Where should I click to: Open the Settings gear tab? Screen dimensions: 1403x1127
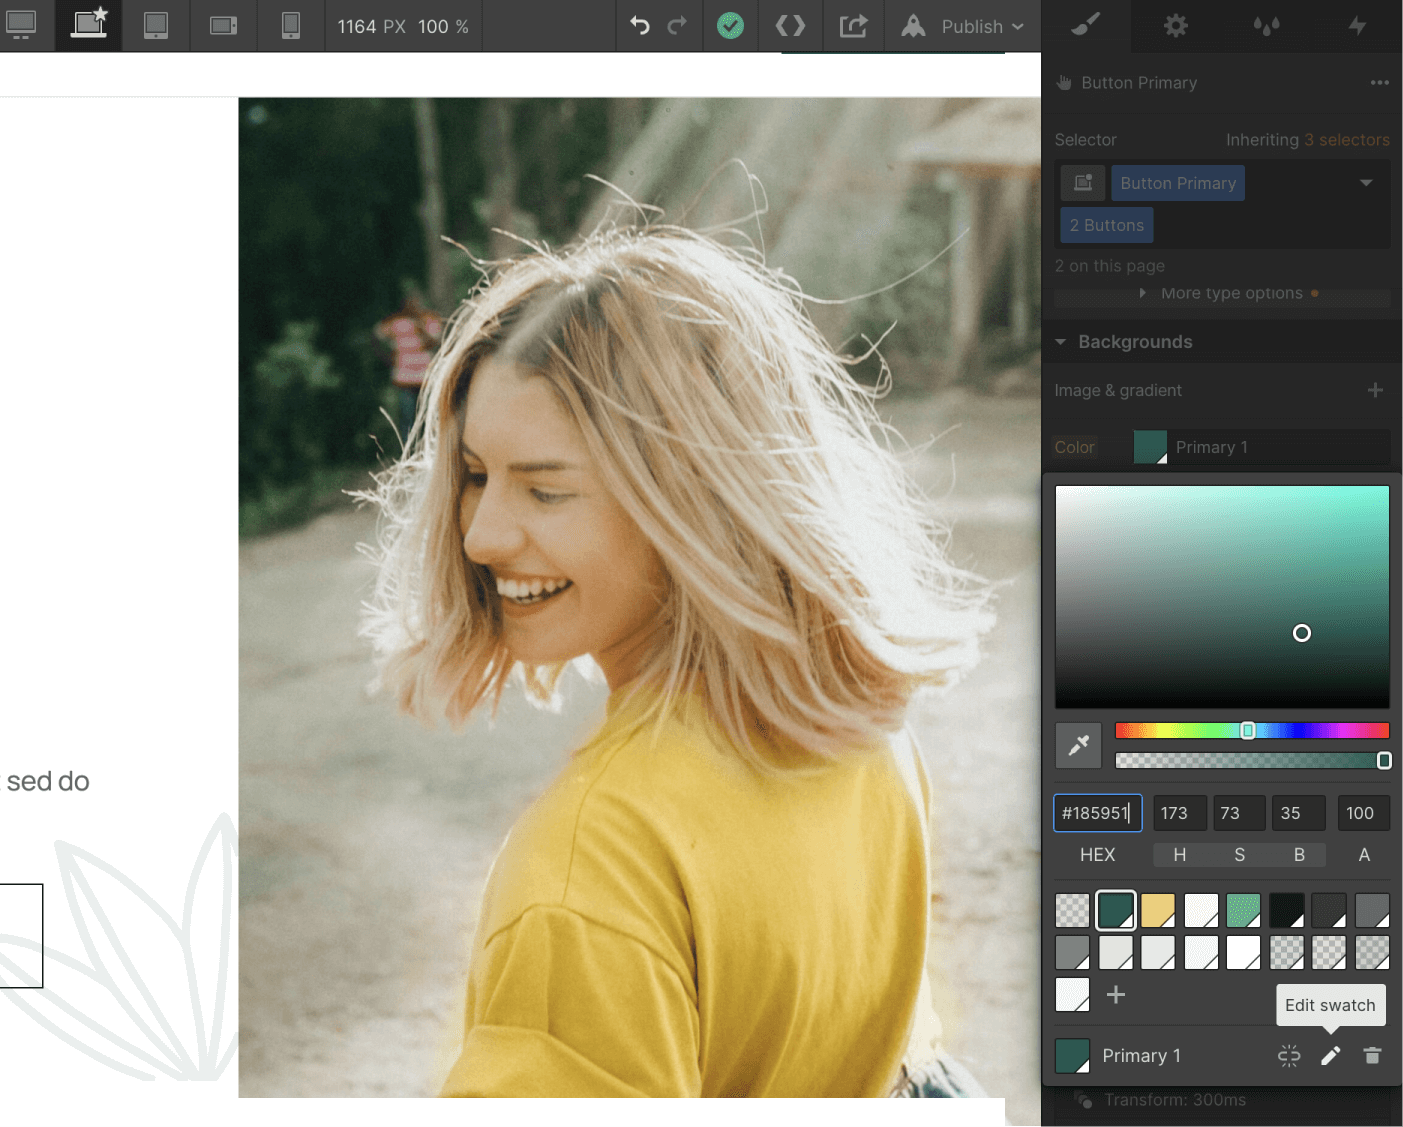1176,26
